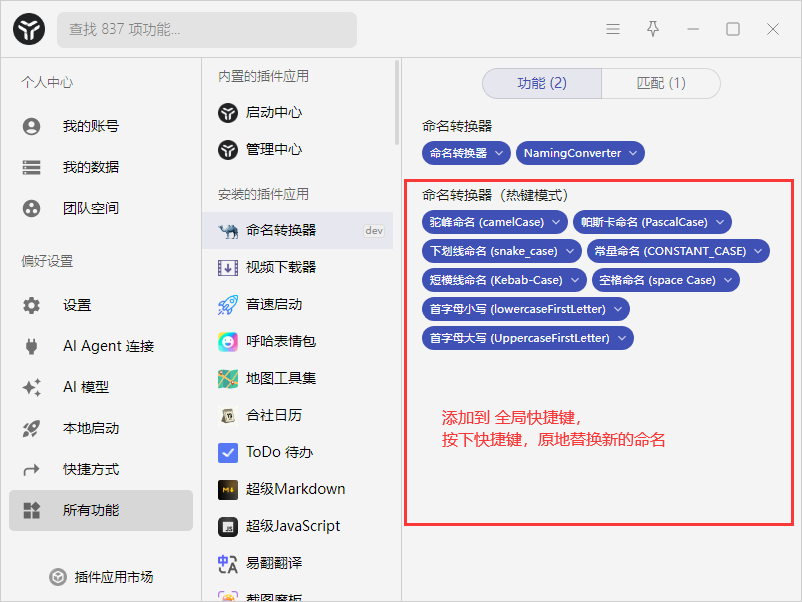The height and width of the screenshot is (602, 802).
Task: Click the 管理中心 plugin icon
Action: click(228, 150)
